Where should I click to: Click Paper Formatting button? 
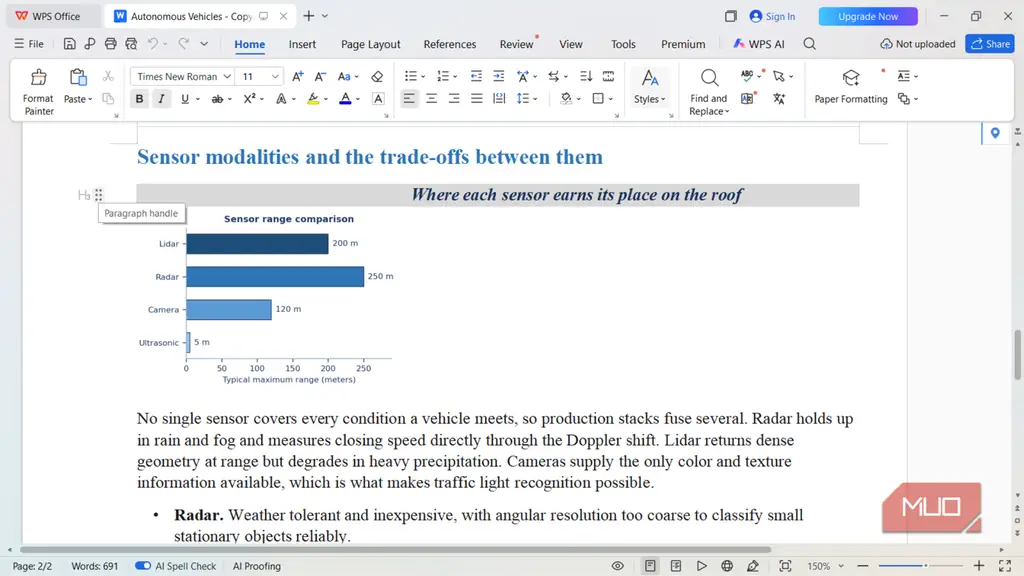851,86
